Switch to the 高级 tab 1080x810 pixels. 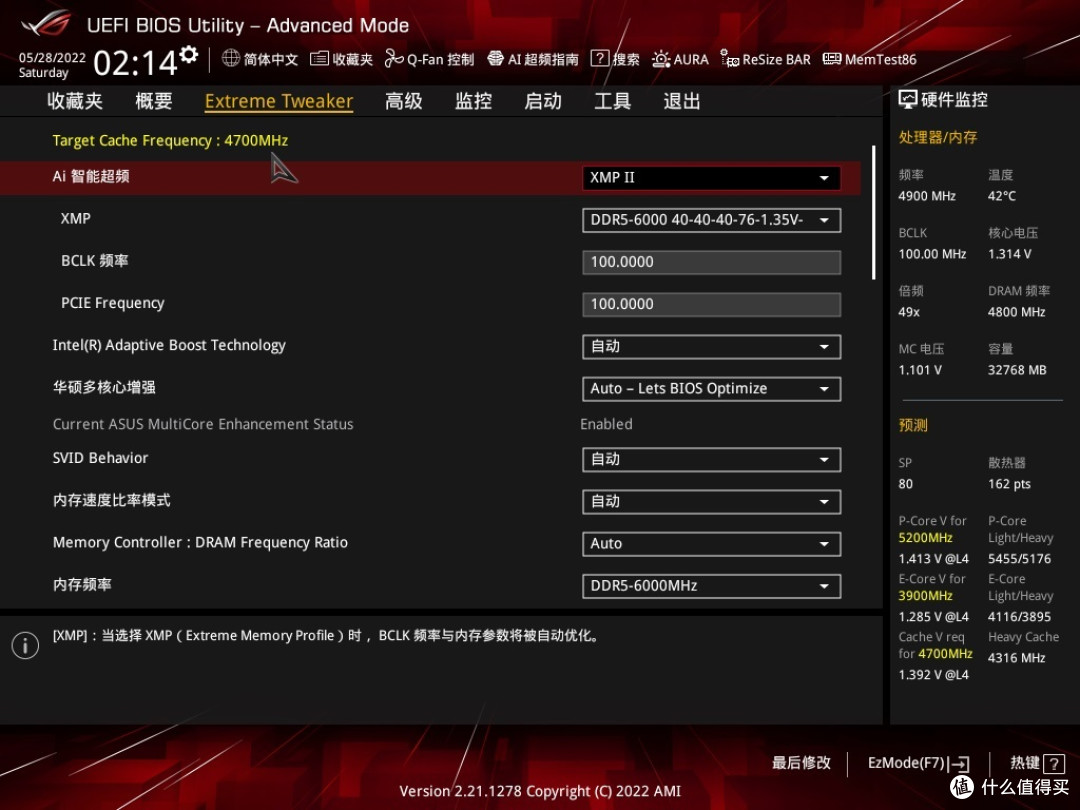[404, 101]
